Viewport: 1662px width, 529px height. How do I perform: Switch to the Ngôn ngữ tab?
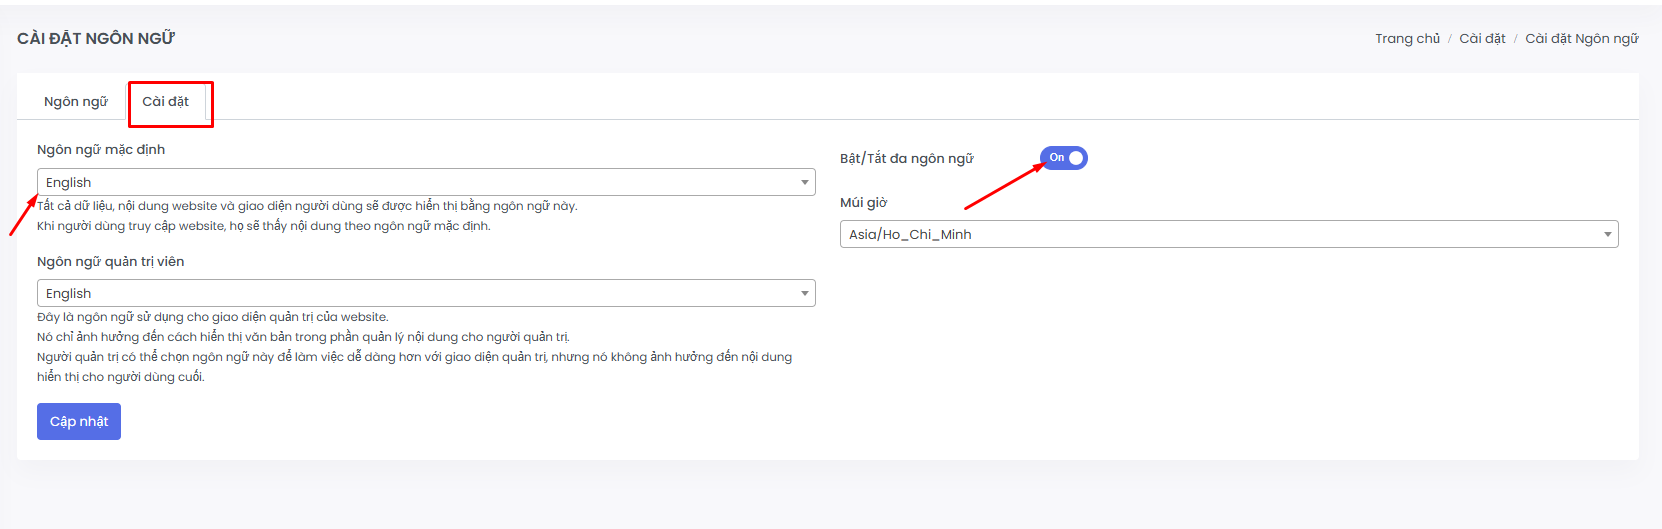[x=75, y=102]
